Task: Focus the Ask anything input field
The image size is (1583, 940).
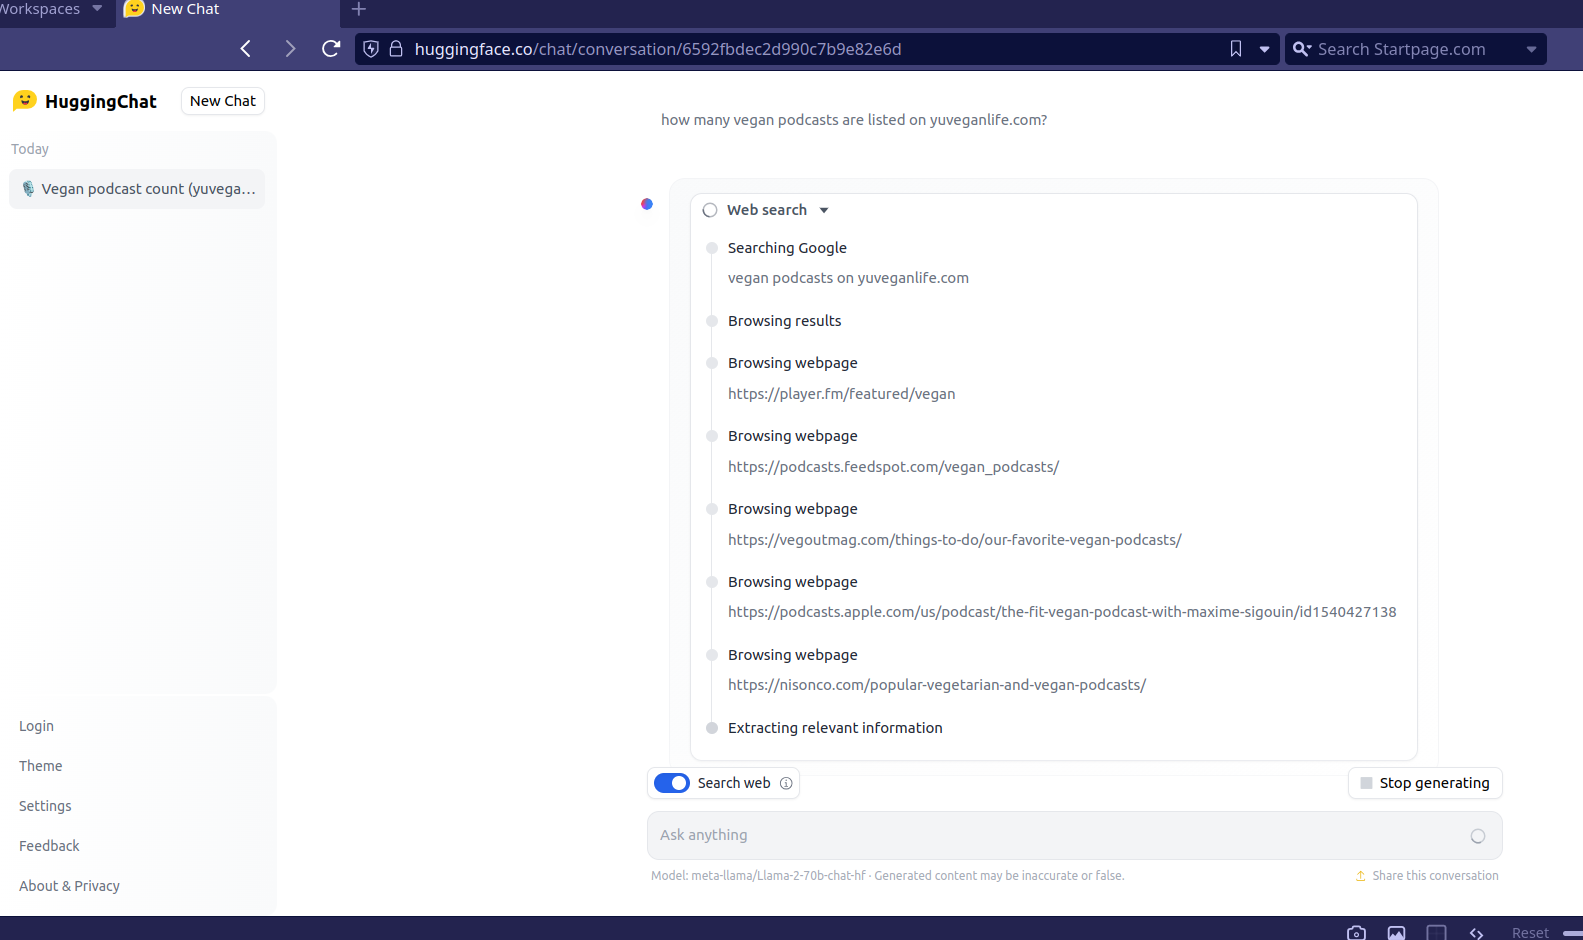Action: 1075,835
